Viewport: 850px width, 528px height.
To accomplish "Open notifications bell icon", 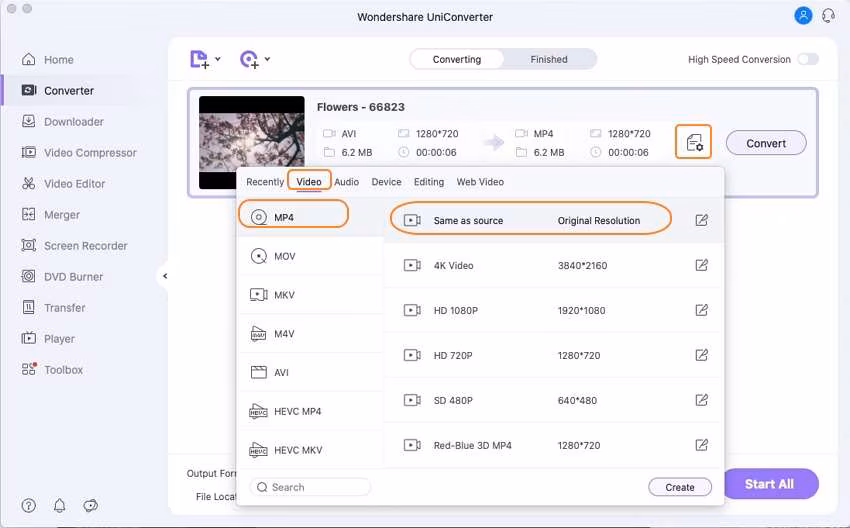I will point(60,506).
